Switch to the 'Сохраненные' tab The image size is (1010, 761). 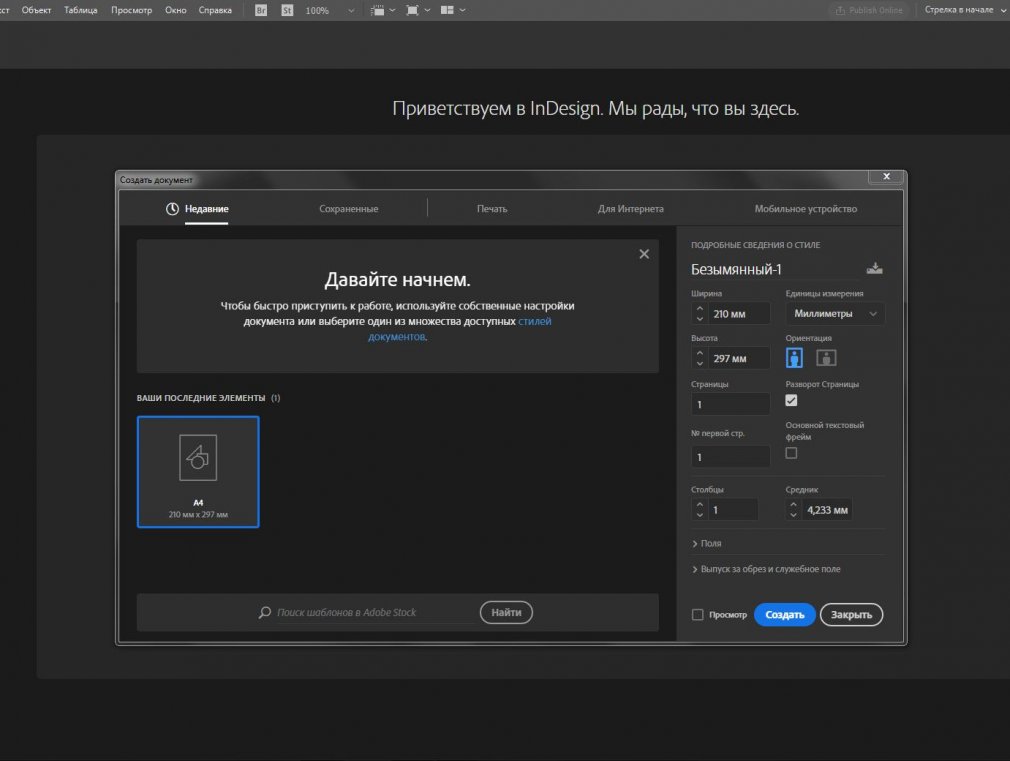(x=348, y=209)
